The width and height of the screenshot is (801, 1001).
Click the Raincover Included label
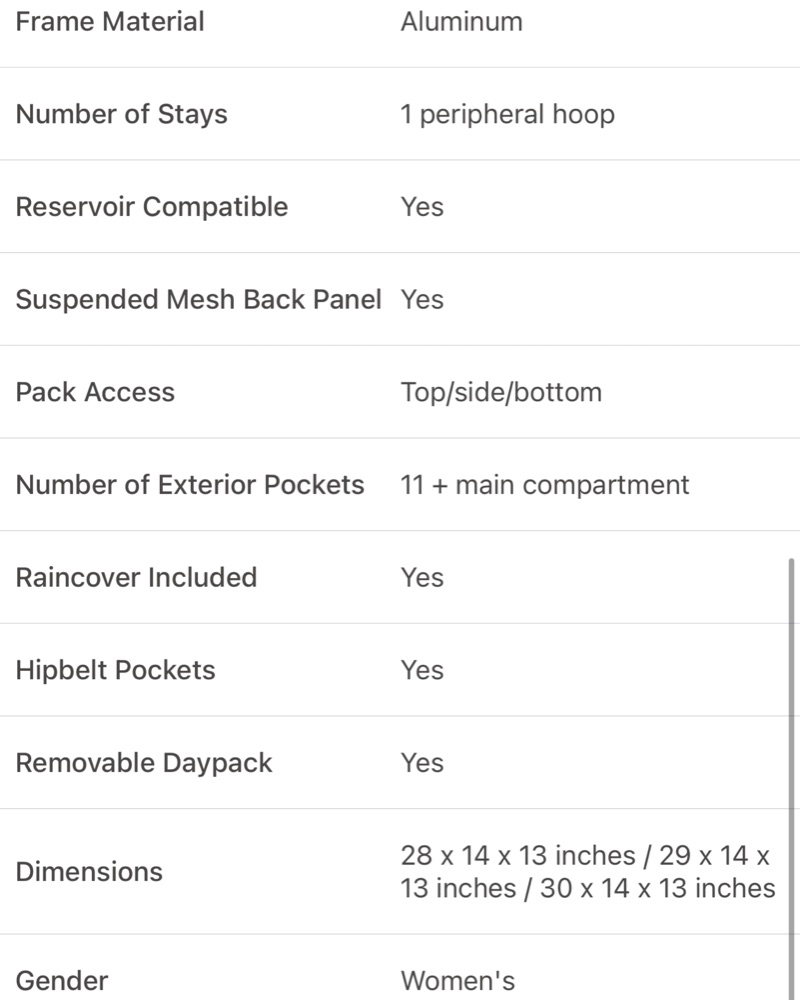coord(137,577)
